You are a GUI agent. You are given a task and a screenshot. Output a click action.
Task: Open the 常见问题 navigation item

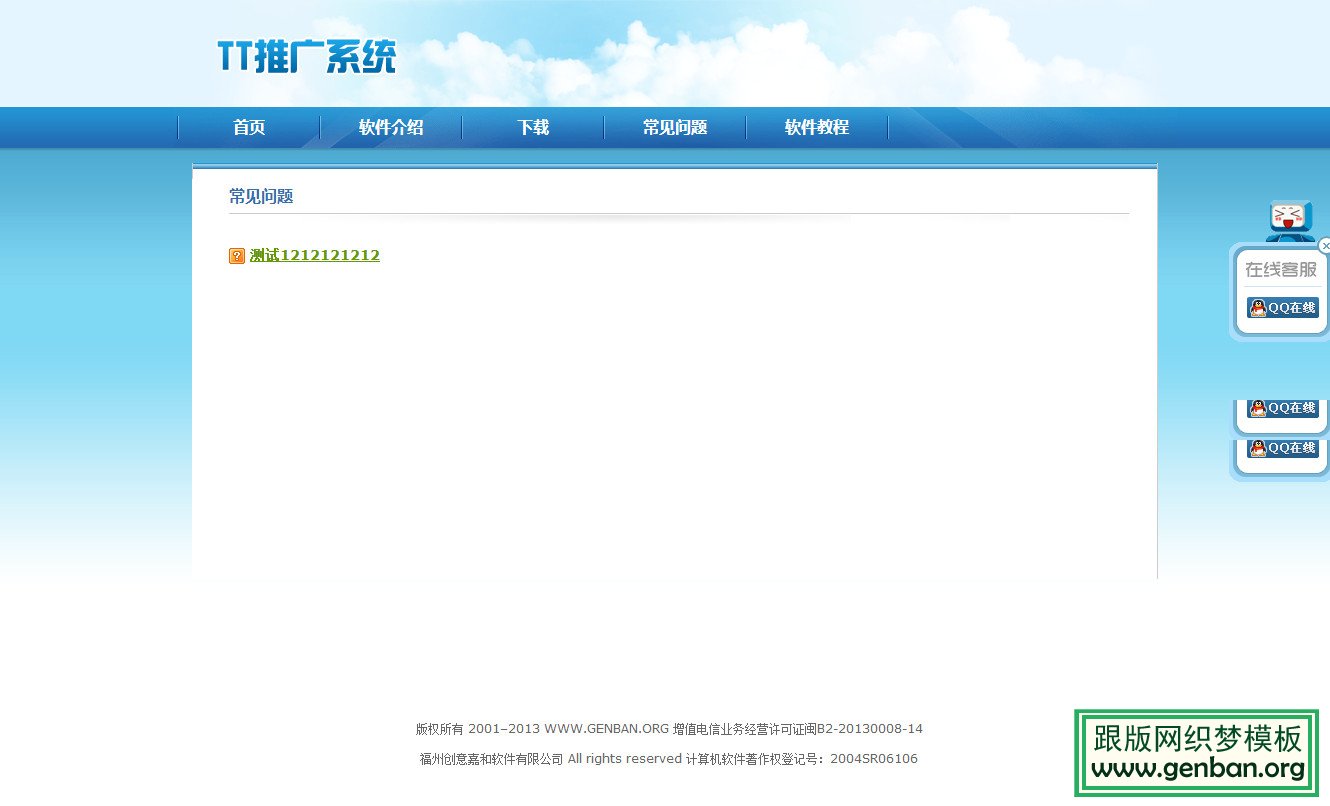coord(675,127)
